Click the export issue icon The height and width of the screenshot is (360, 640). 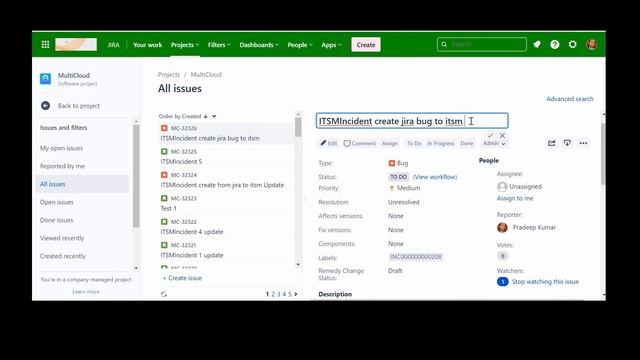click(567, 143)
